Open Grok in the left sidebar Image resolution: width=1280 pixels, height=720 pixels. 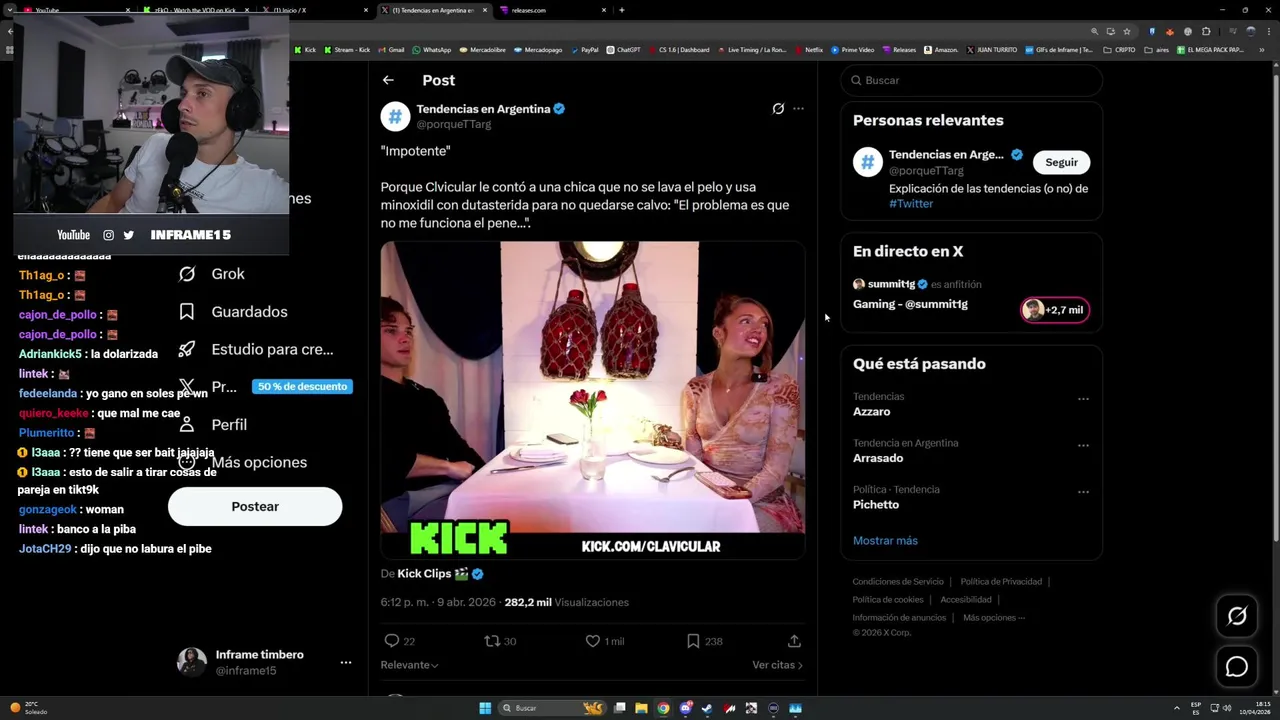click(x=212, y=274)
